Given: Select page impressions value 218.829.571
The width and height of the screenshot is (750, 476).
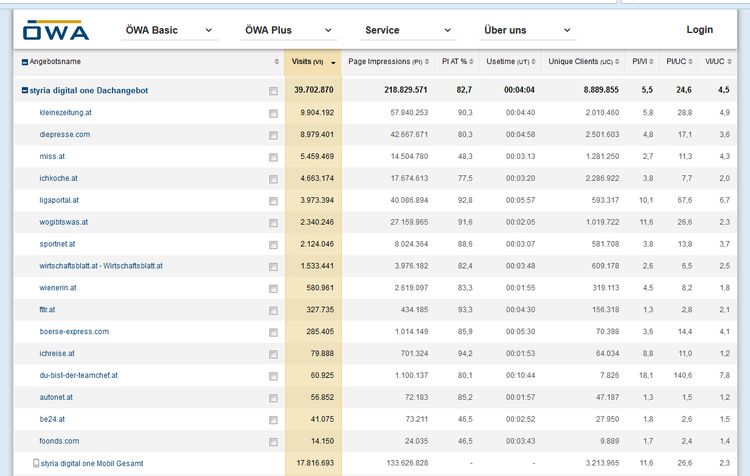Looking at the screenshot, I should [x=406, y=89].
